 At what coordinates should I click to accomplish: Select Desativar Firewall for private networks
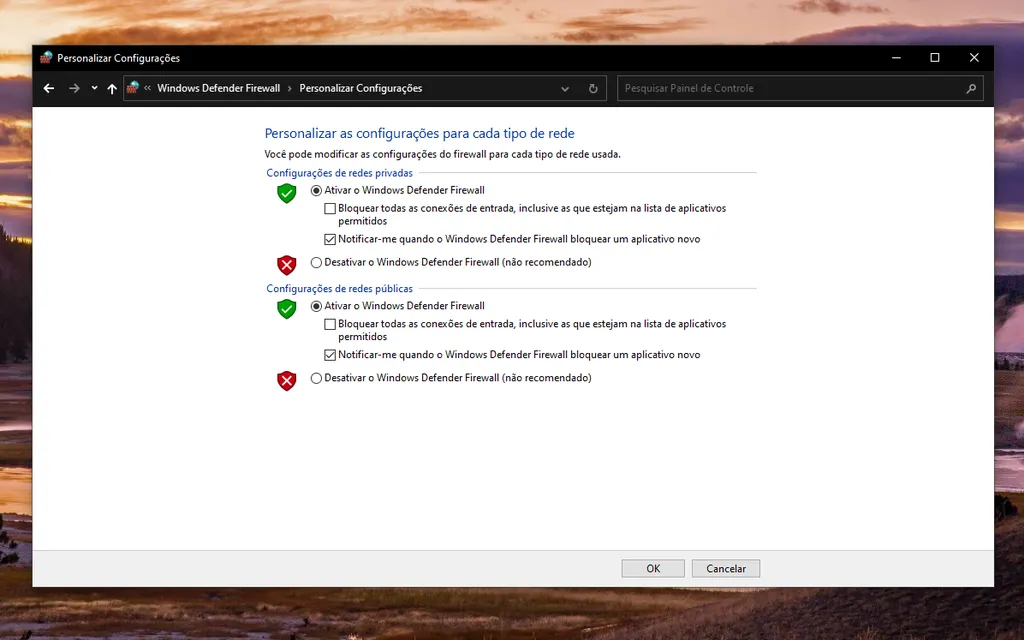click(x=316, y=263)
